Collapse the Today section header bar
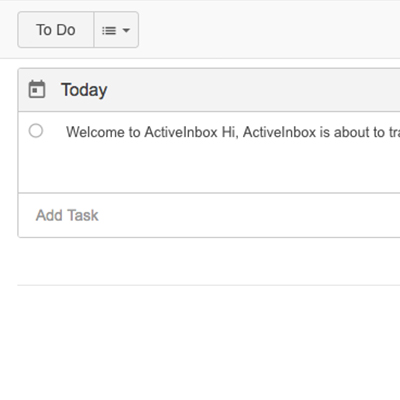 pos(209,90)
